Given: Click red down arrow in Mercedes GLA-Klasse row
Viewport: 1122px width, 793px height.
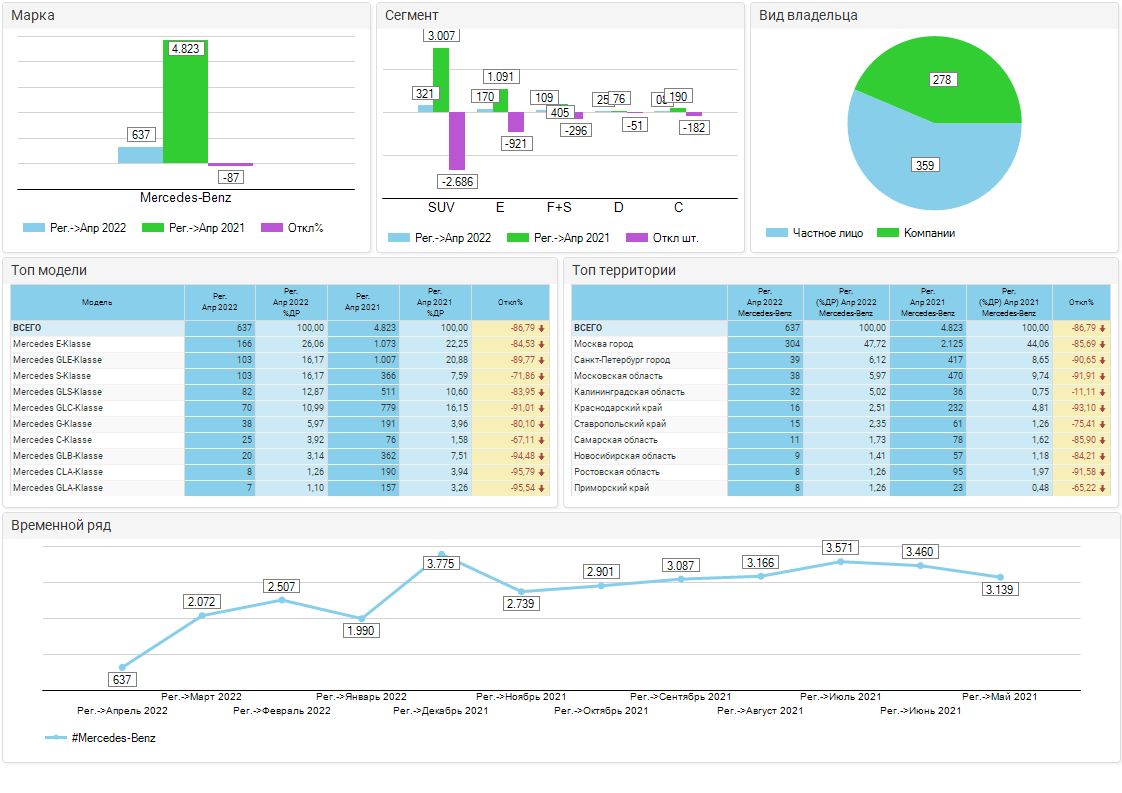Looking at the screenshot, I should (x=541, y=488).
